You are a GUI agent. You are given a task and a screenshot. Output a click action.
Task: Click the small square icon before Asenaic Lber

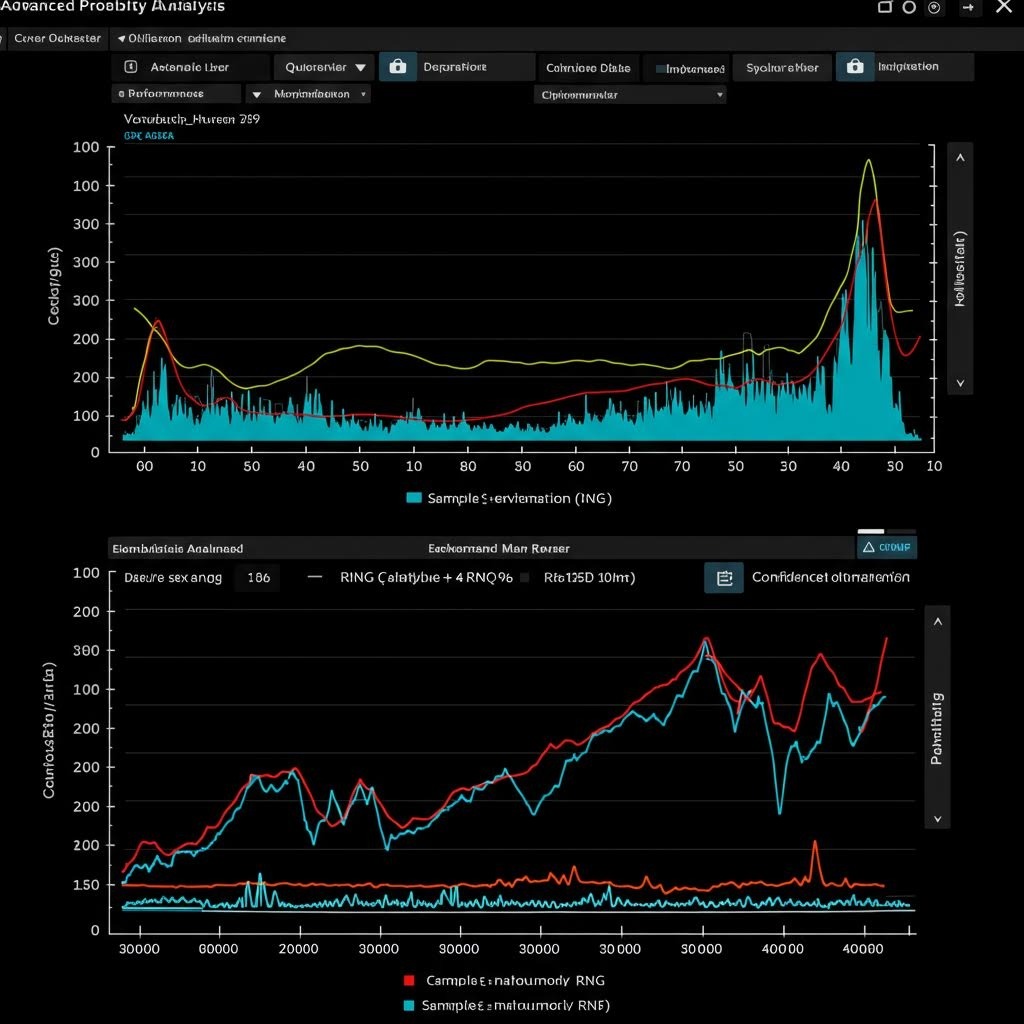click(130, 67)
